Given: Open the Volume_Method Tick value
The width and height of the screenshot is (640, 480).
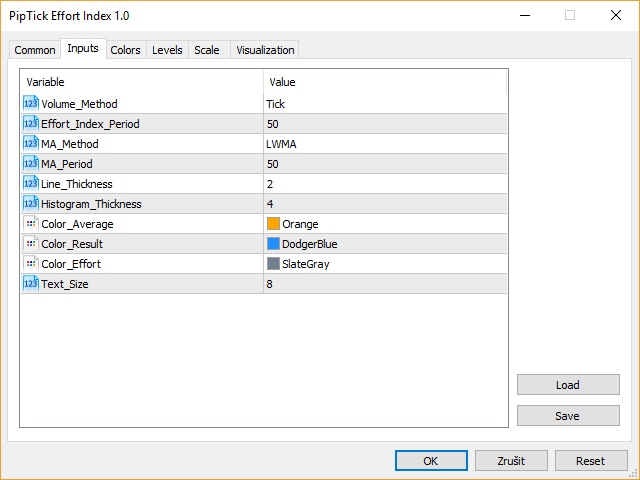Looking at the screenshot, I should coord(385,104).
